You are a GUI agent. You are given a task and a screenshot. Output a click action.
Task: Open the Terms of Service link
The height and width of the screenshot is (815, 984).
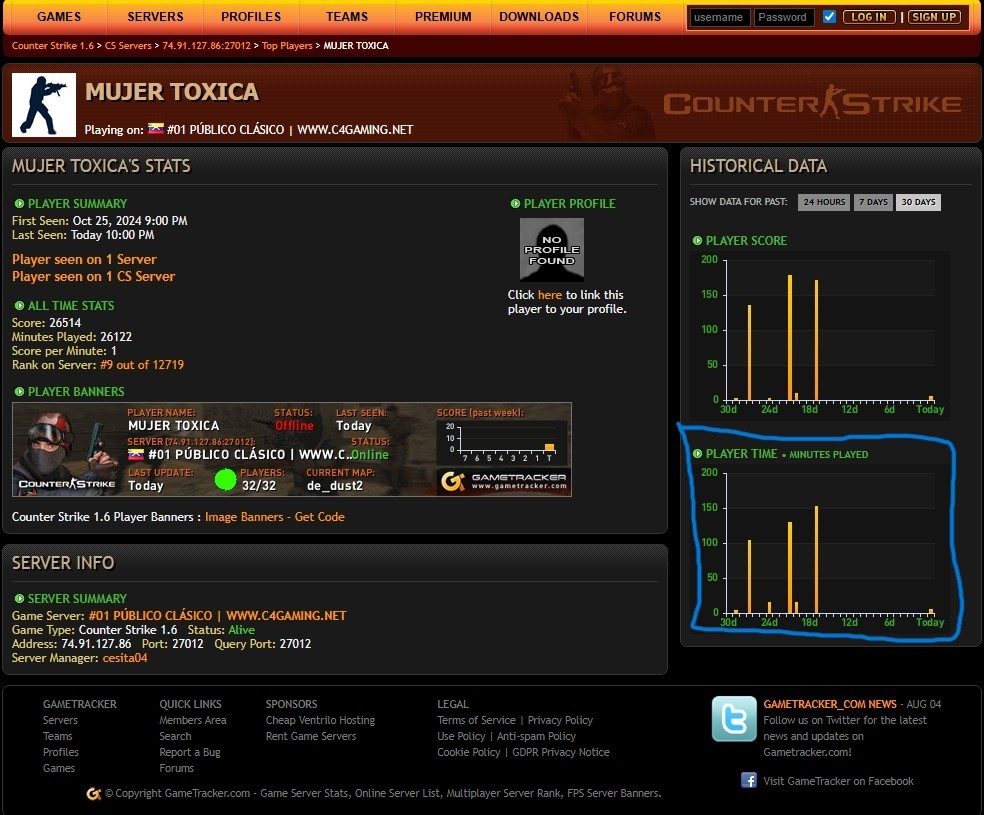[476, 720]
